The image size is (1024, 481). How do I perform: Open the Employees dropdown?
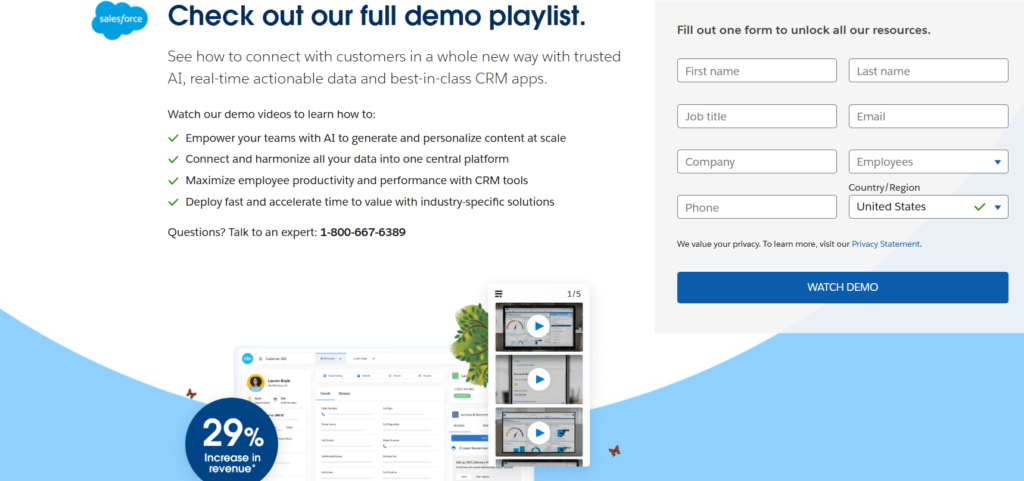tap(928, 161)
